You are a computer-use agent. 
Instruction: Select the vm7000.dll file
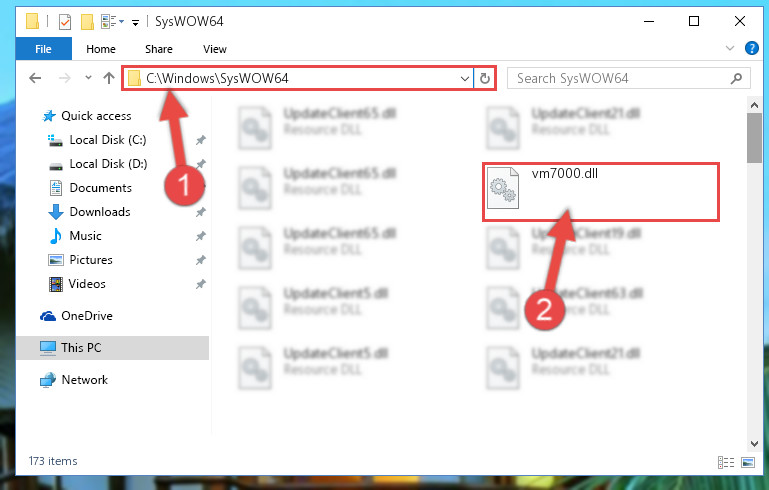coord(600,192)
